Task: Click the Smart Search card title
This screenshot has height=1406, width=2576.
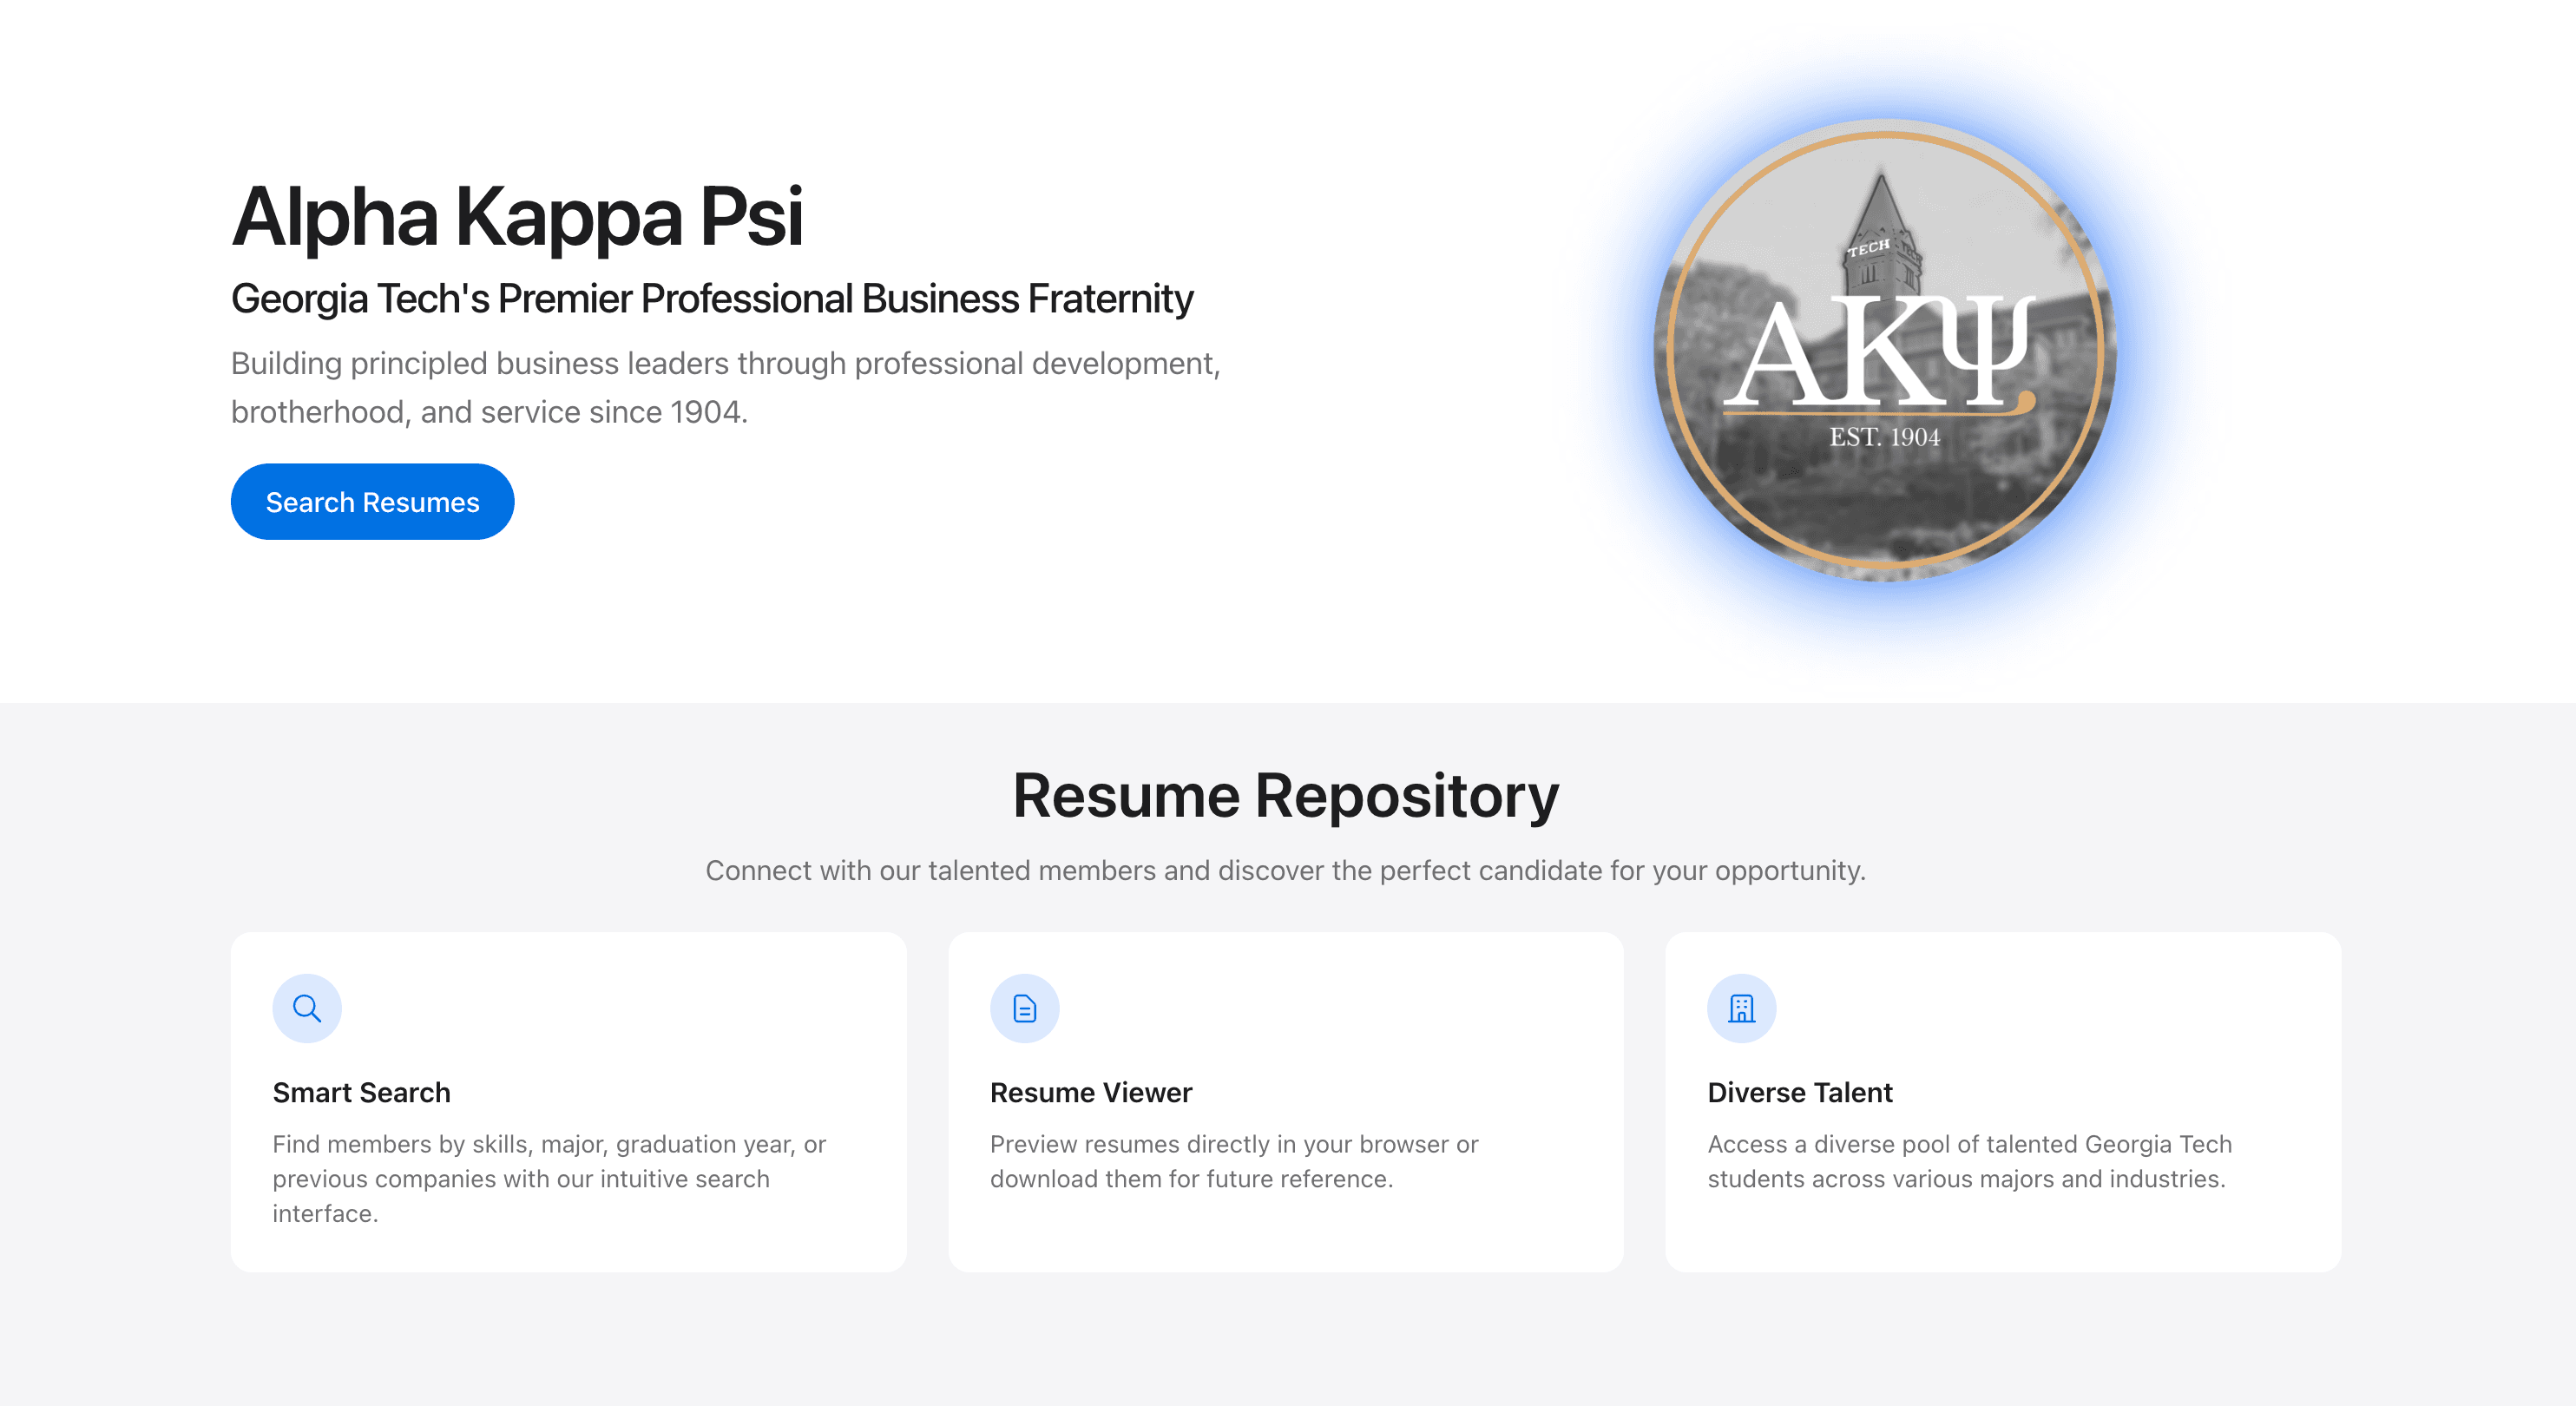Action: (361, 1092)
